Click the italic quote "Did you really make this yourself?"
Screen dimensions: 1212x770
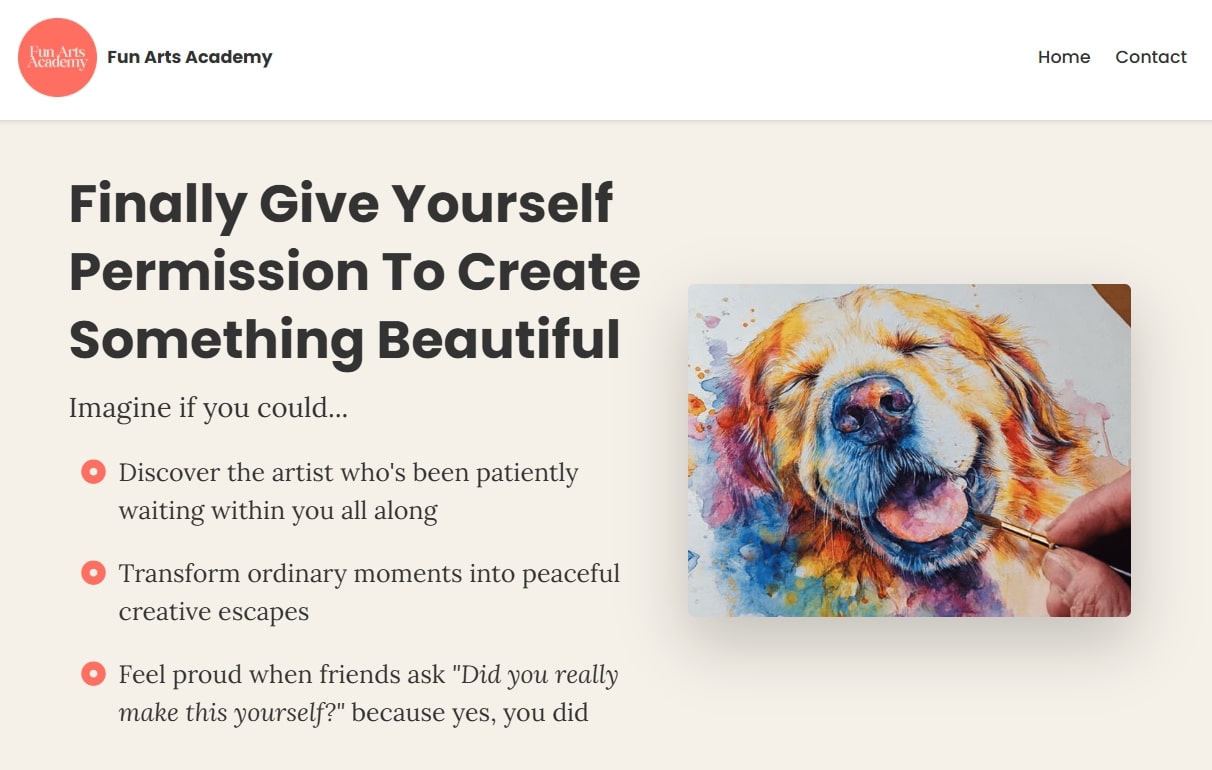coord(368,693)
